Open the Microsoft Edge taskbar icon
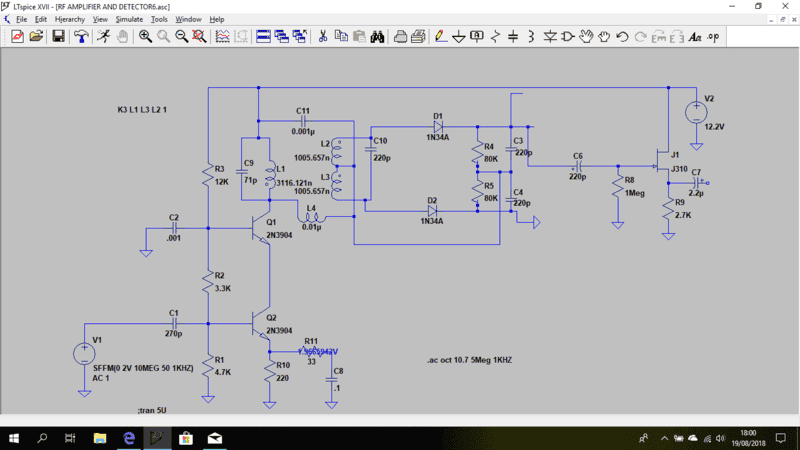 (129, 438)
